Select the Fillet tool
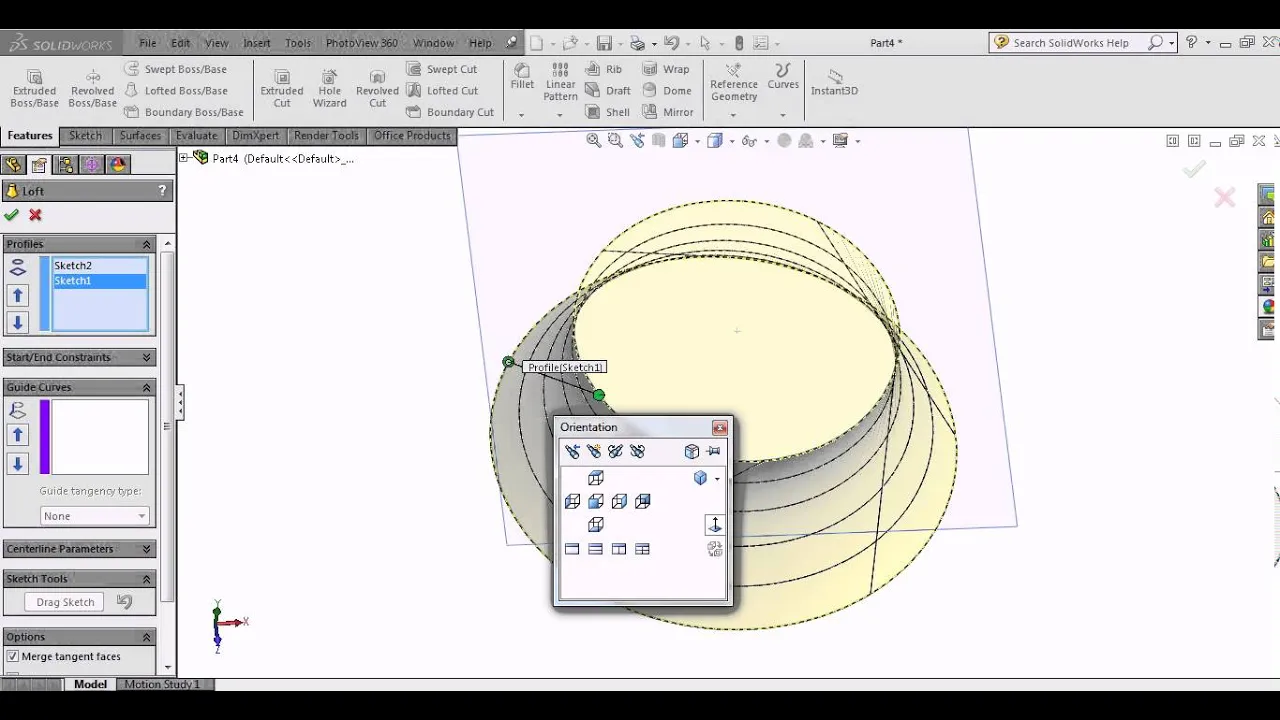Screen dimensions: 1280x720 tap(522, 77)
